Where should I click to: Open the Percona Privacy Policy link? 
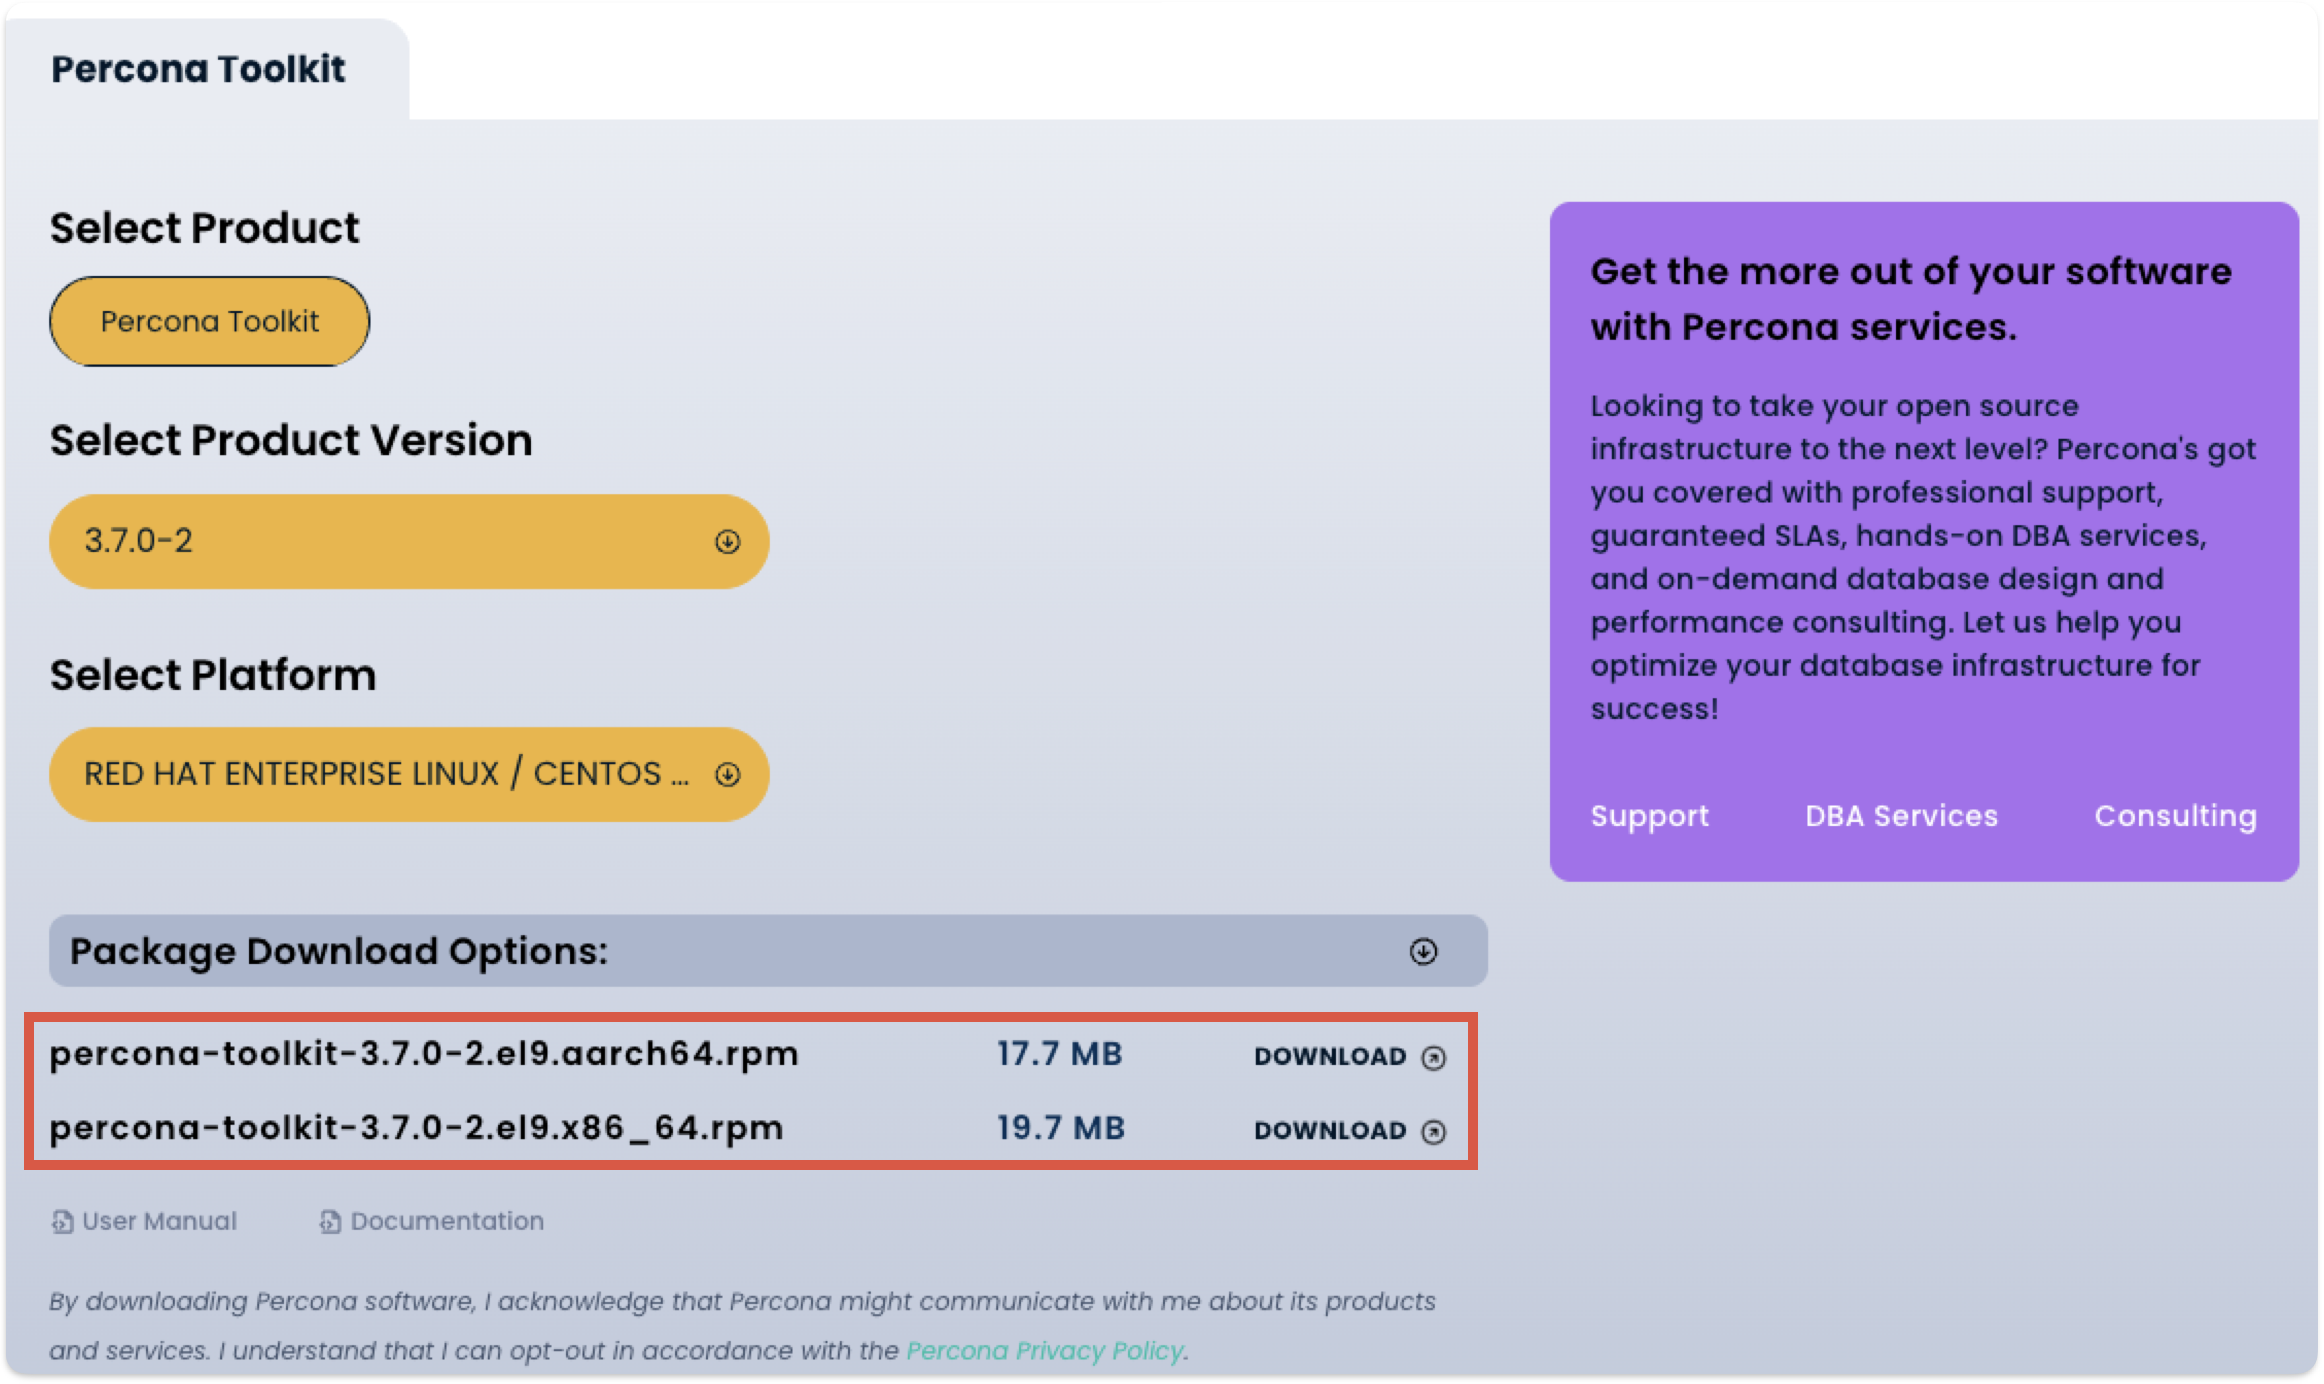(x=1045, y=1350)
